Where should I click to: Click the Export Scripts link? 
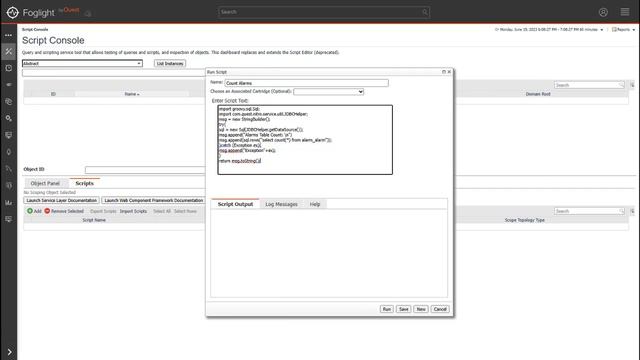pyautogui.click(x=103, y=211)
